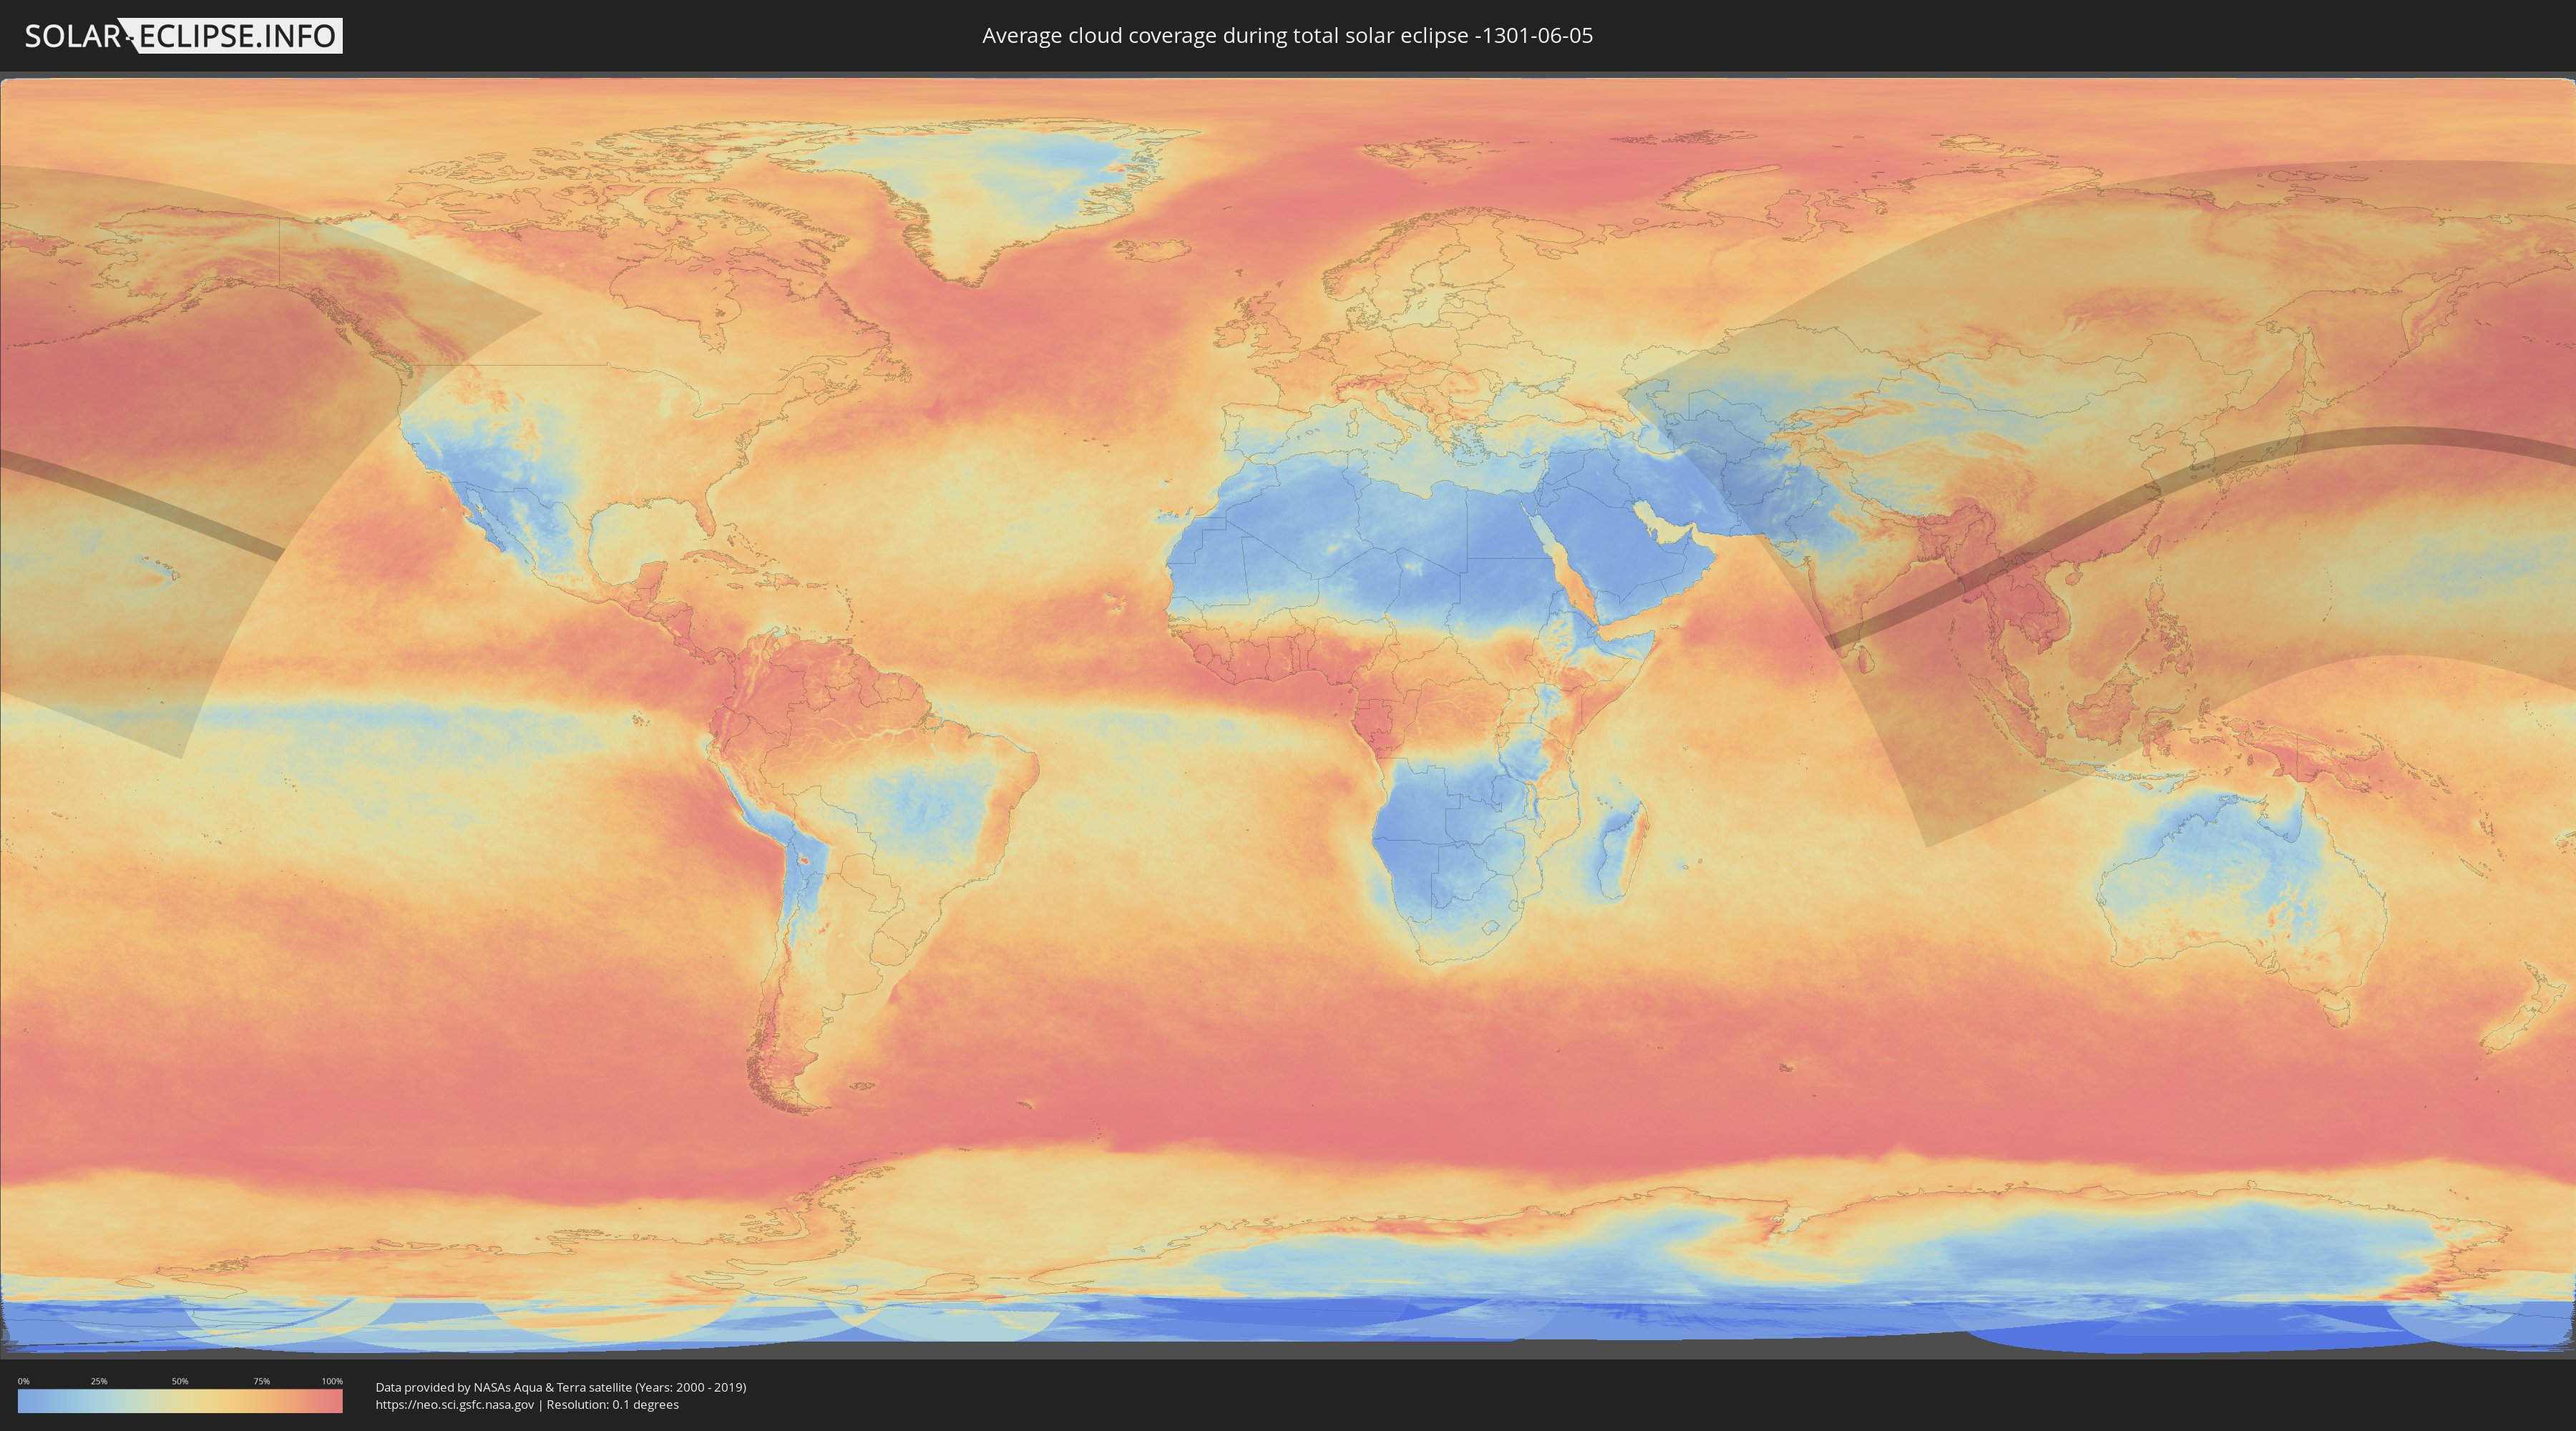Click the map title with eclipse date -1301-06-05
Screen dimensions: 2576x1431
click(1287, 36)
